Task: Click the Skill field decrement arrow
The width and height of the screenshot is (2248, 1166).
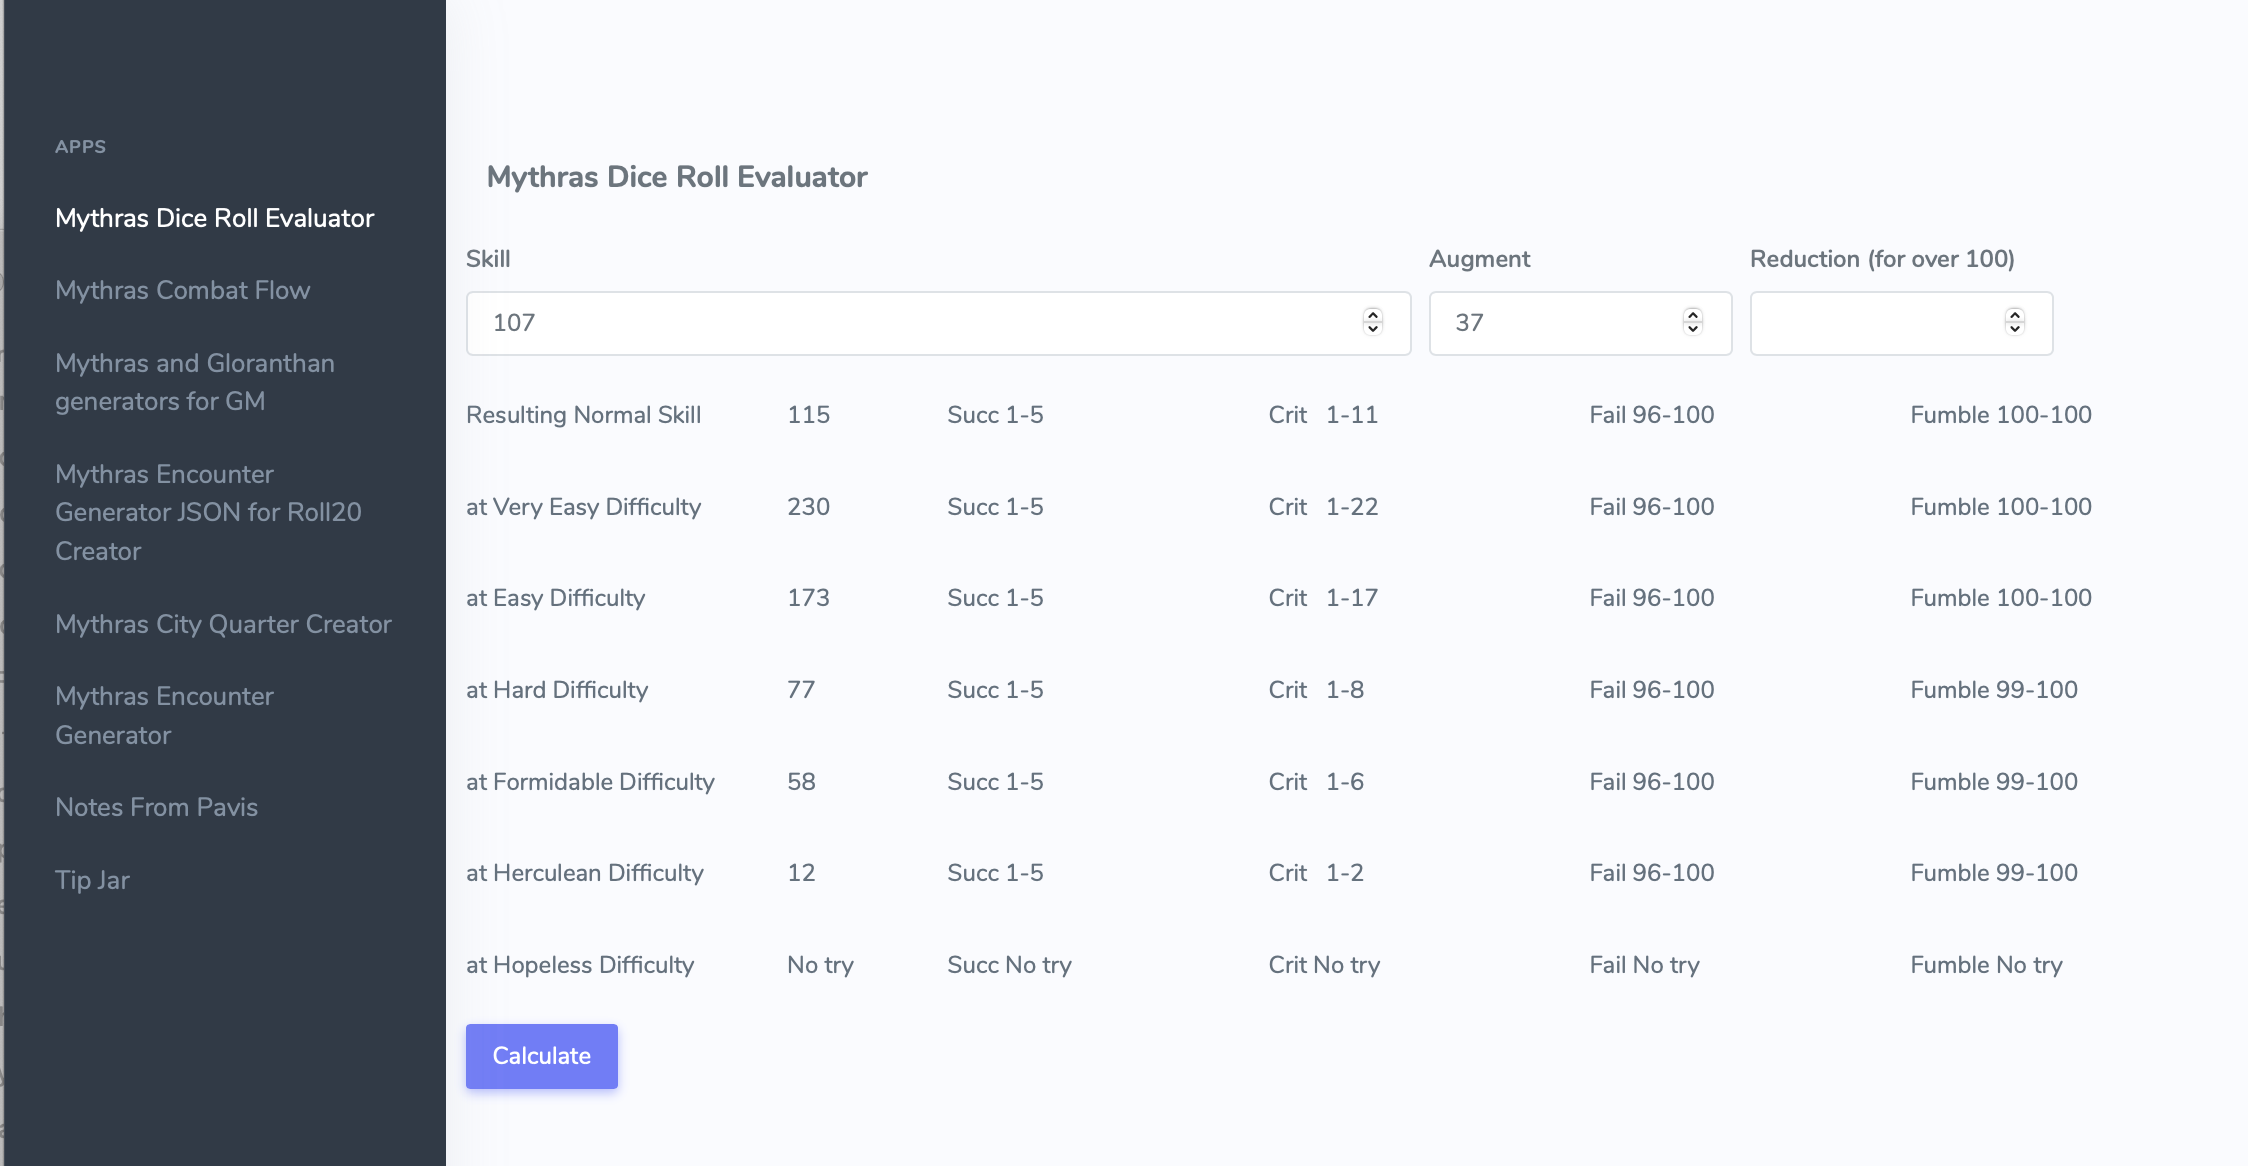Action: click(1373, 329)
